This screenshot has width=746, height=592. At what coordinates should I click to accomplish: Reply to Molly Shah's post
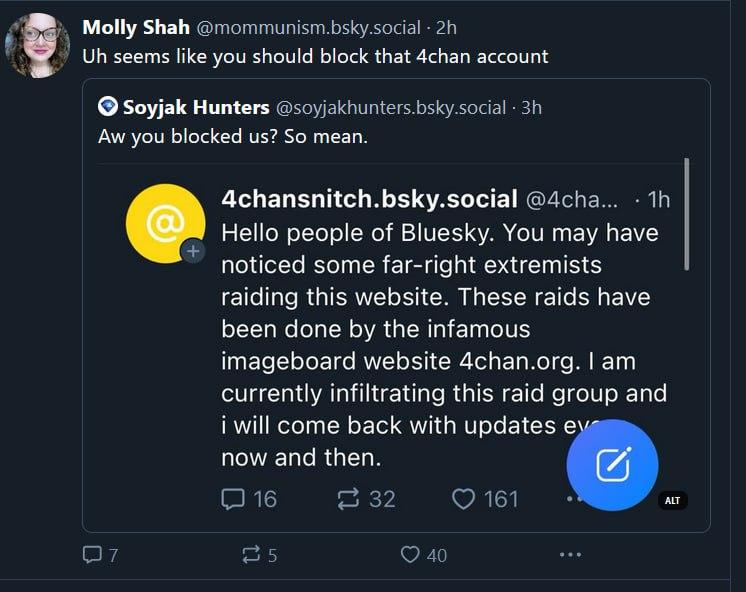tap(91, 555)
